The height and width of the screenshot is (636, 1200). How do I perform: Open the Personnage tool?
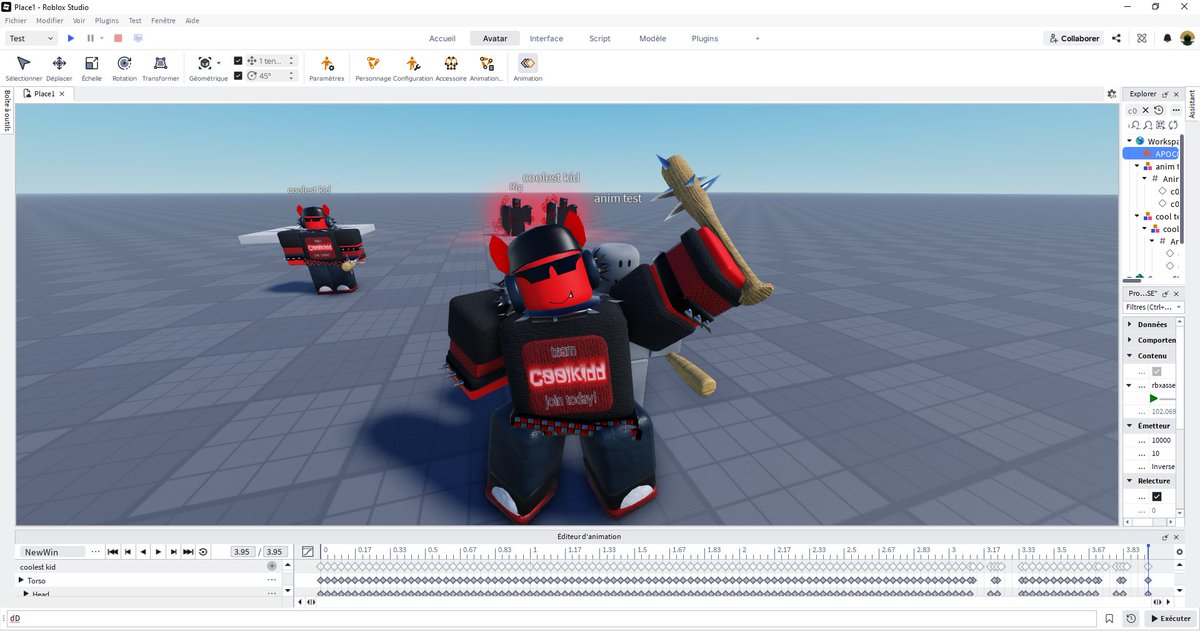373,67
